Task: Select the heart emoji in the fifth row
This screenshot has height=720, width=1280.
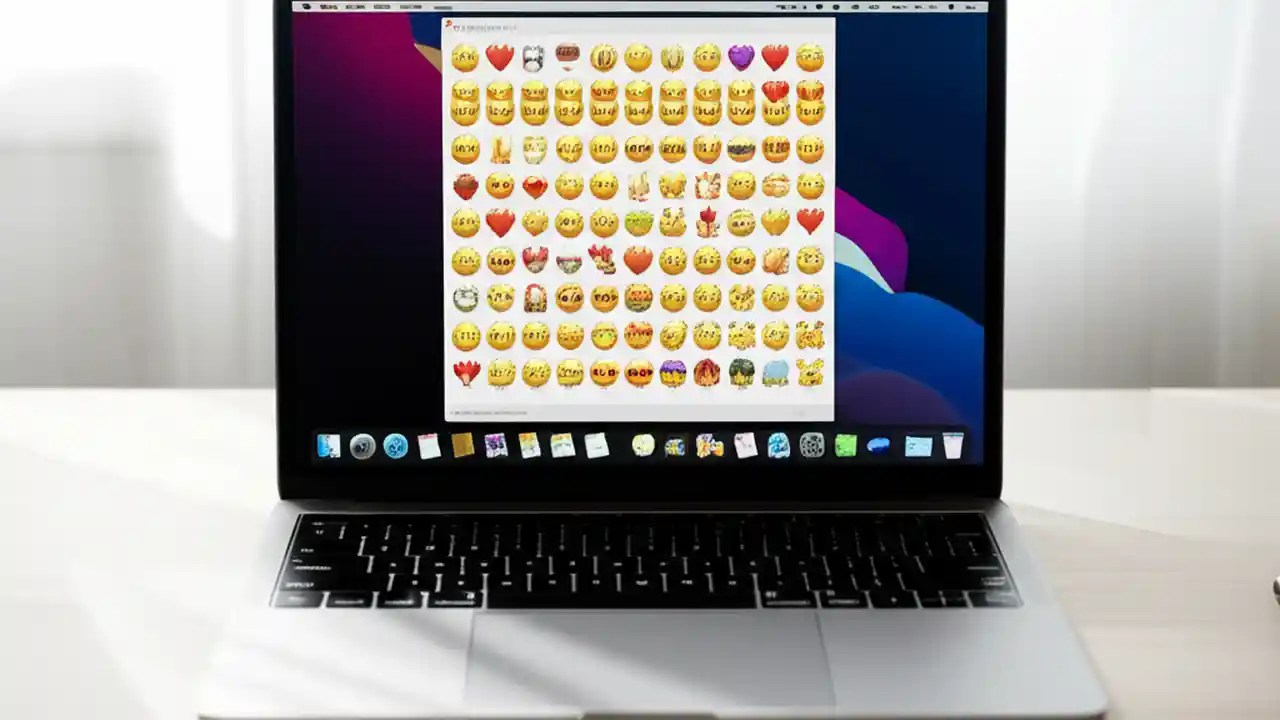Action: coord(499,222)
